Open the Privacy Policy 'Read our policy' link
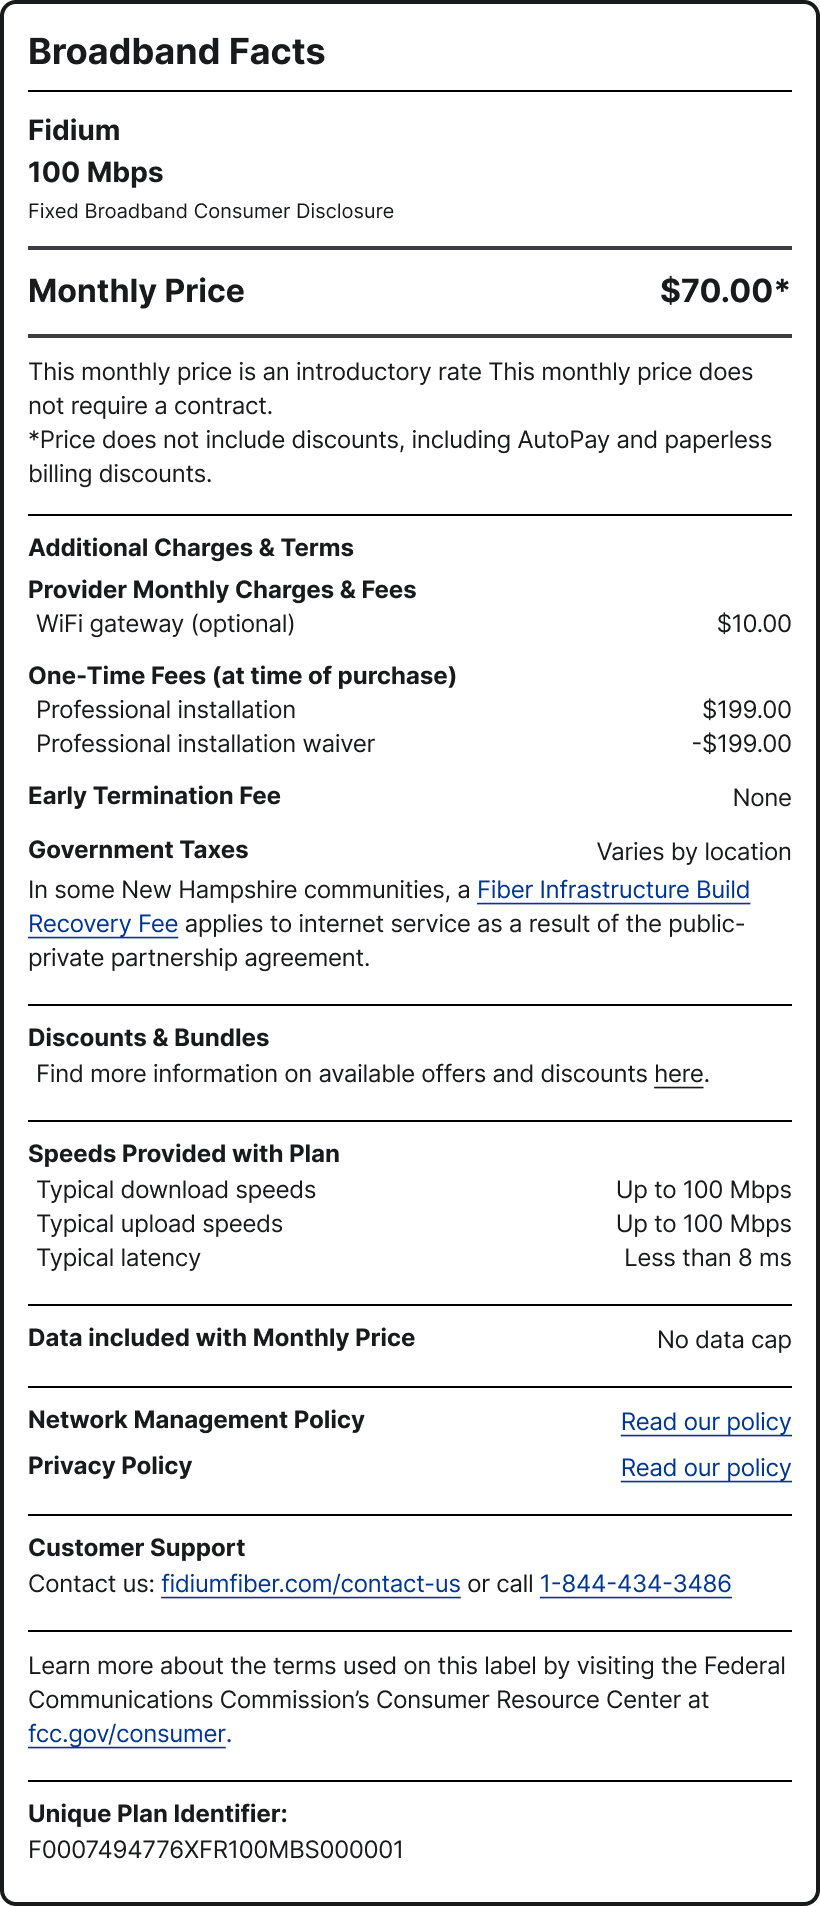Viewport: 820px width, 1906px height. (x=705, y=1468)
